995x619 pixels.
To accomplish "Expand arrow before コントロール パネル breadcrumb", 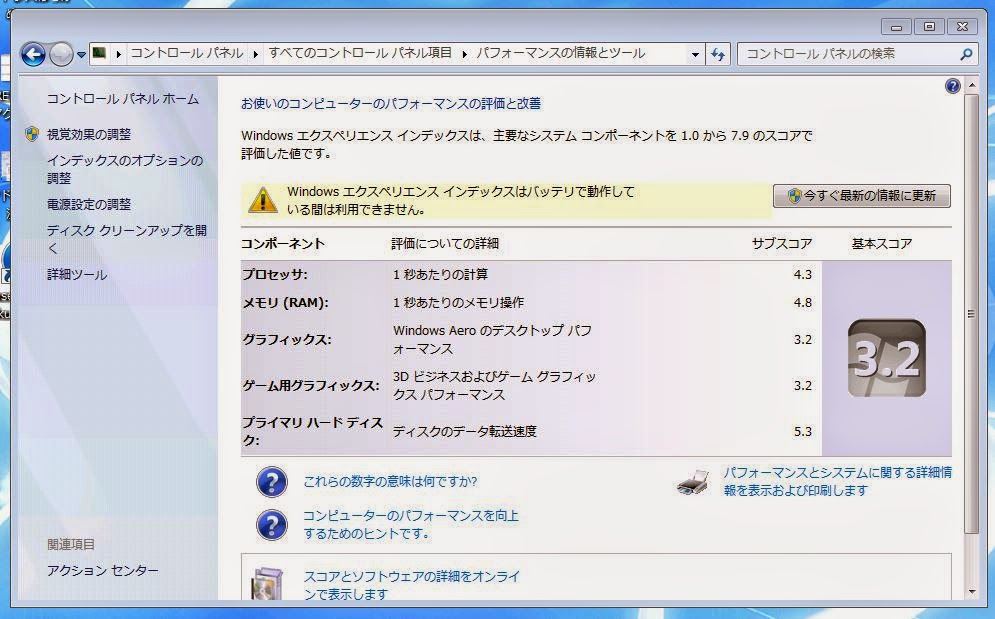I will click(119, 54).
